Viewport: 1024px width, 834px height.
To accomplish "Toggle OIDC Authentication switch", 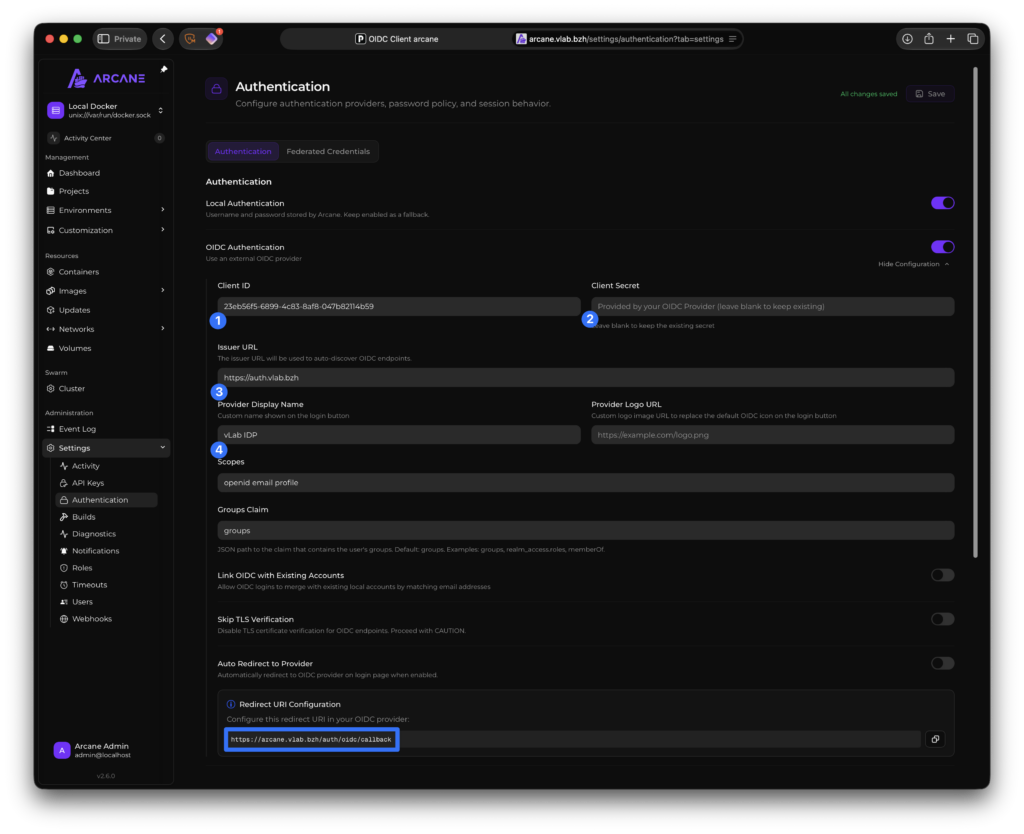I will (x=942, y=247).
